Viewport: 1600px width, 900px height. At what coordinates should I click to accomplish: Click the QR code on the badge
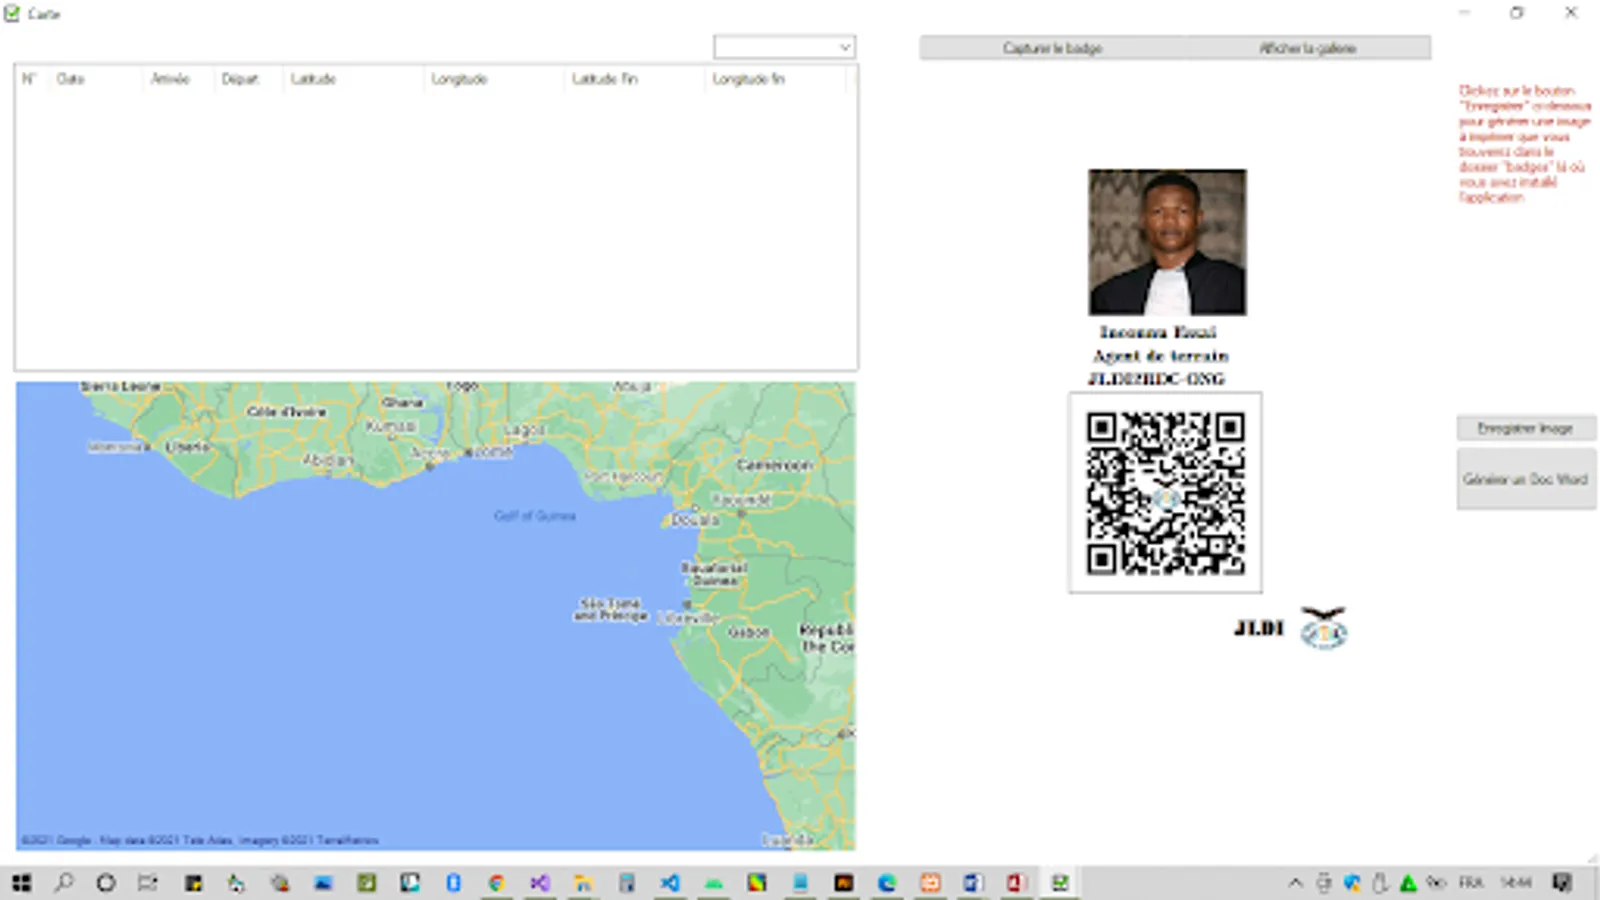click(x=1165, y=493)
